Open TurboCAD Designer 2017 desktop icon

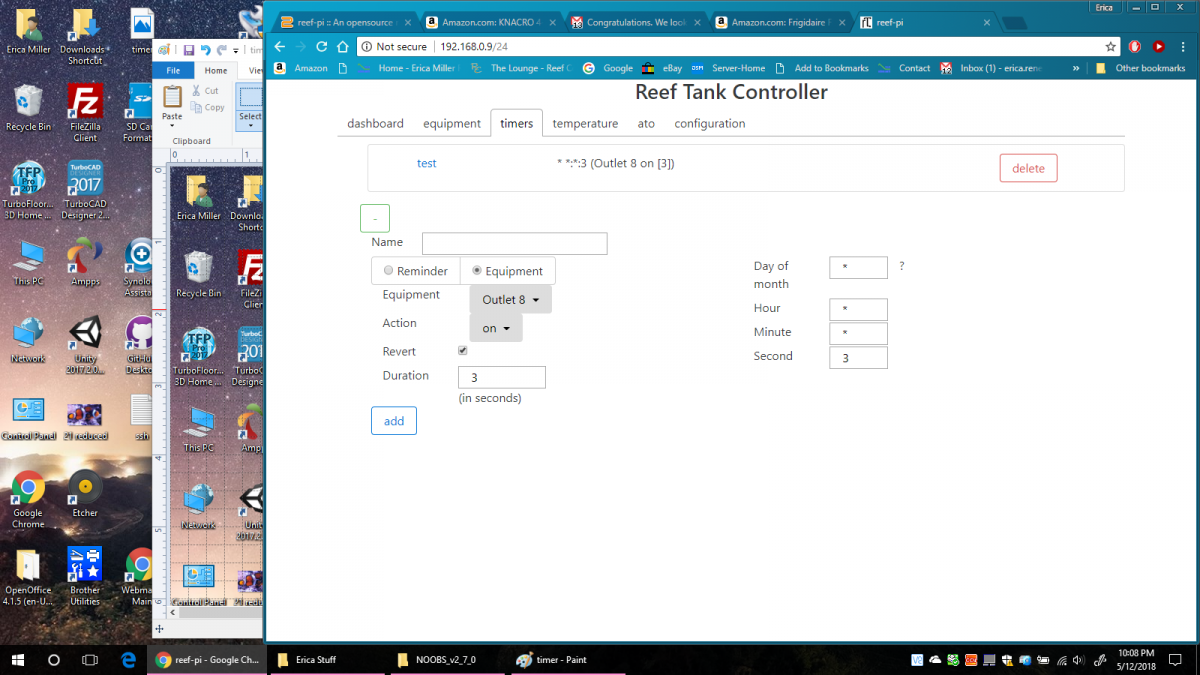click(85, 190)
